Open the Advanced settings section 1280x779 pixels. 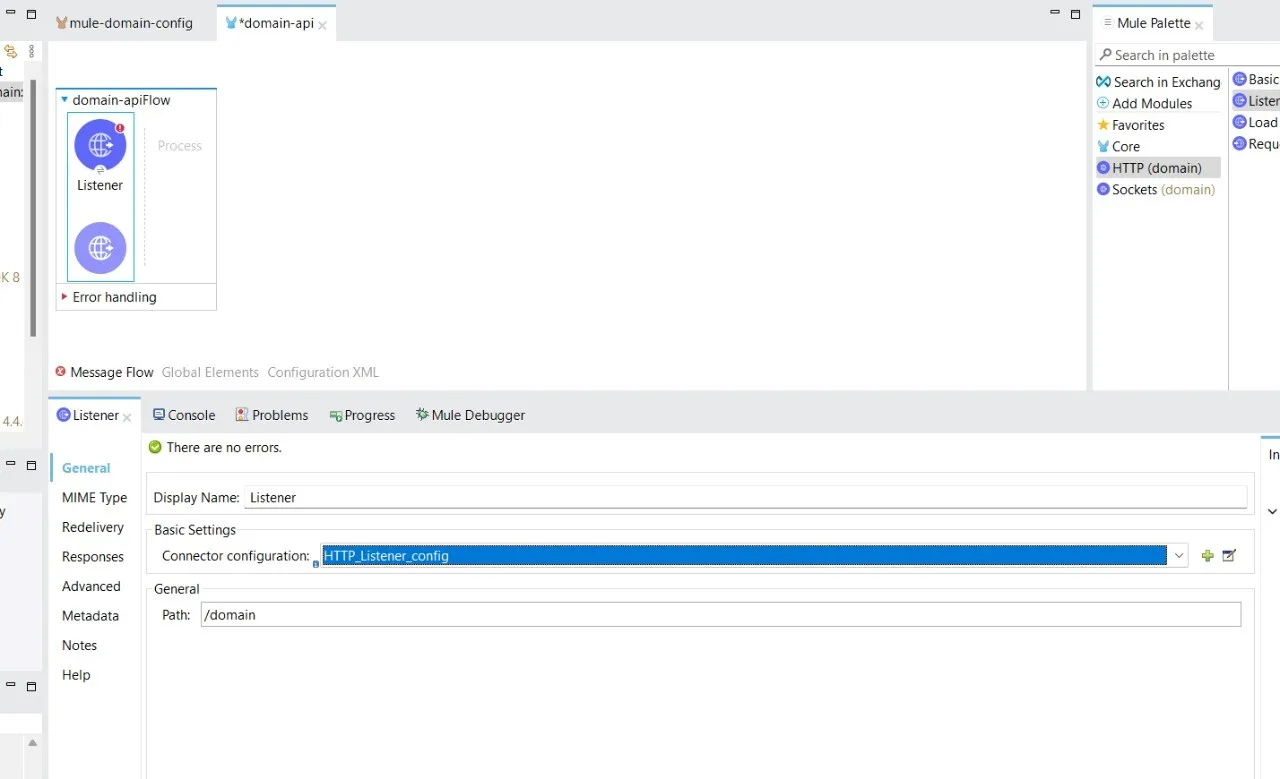[91, 586]
